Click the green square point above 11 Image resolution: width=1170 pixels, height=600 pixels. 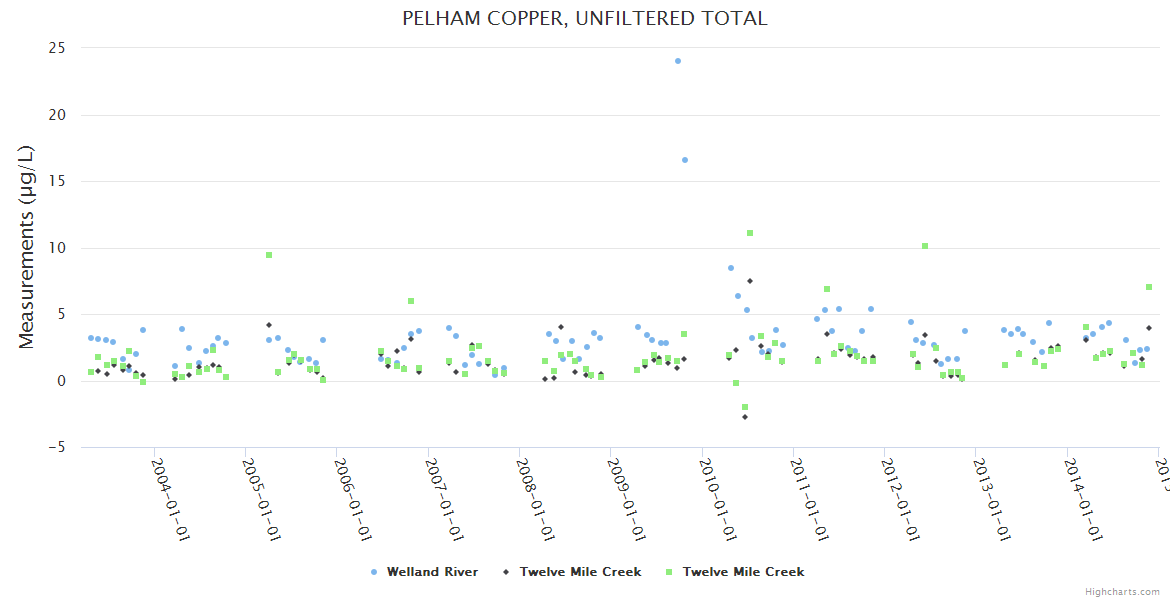tap(750, 233)
